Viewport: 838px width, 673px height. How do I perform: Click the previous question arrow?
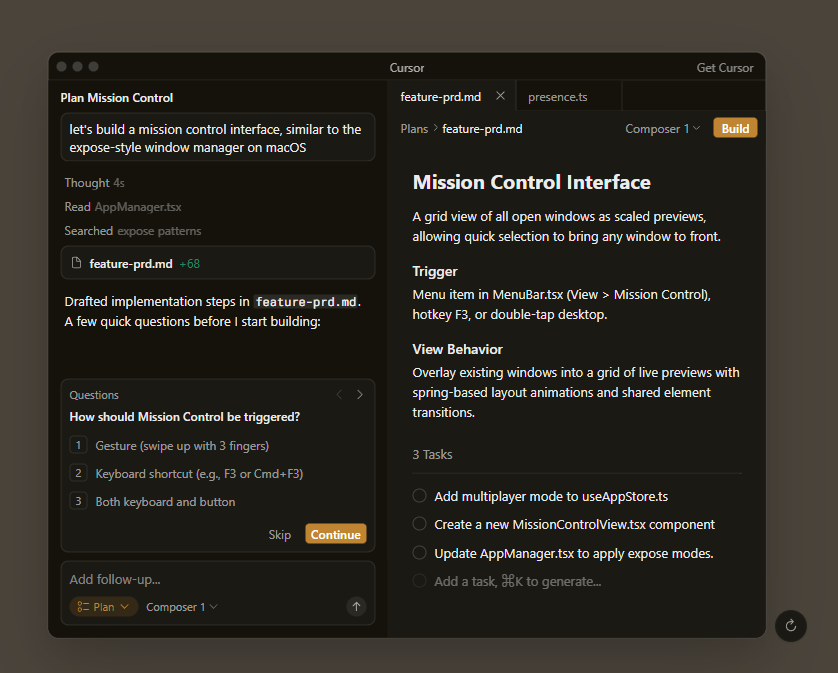[x=339, y=395]
